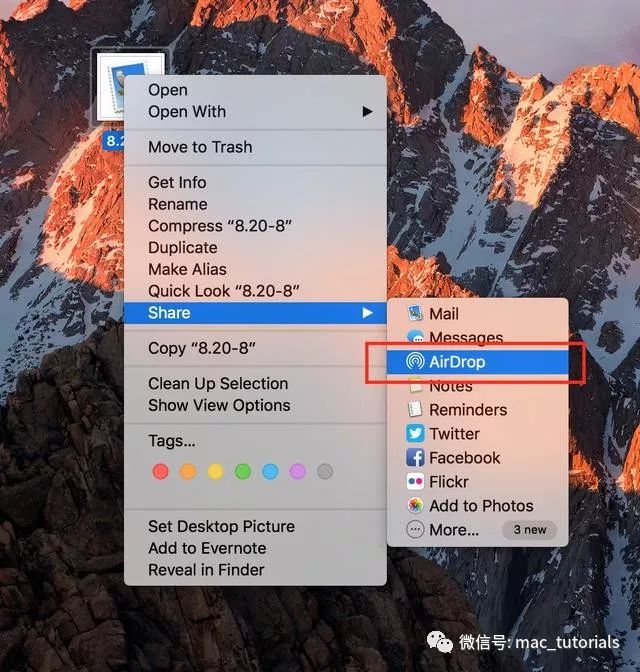Select the AirDrop sharing icon

415,362
